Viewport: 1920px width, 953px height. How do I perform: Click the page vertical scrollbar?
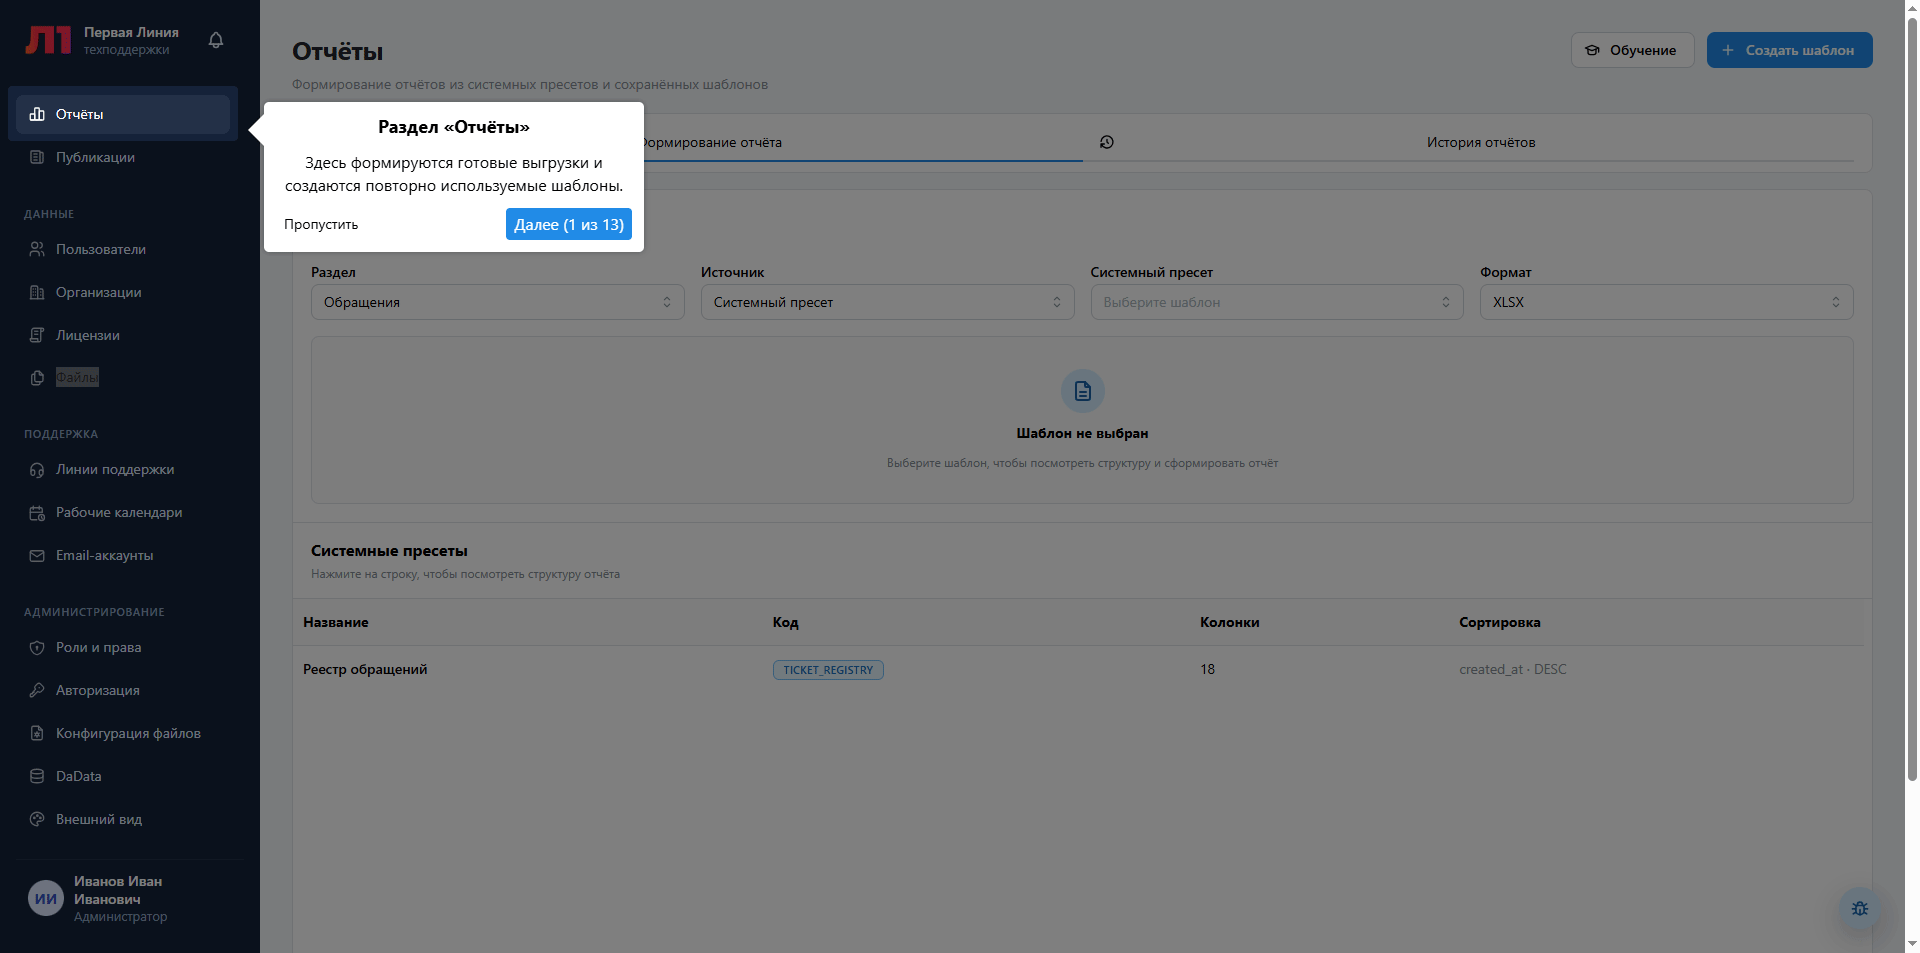1912,400
